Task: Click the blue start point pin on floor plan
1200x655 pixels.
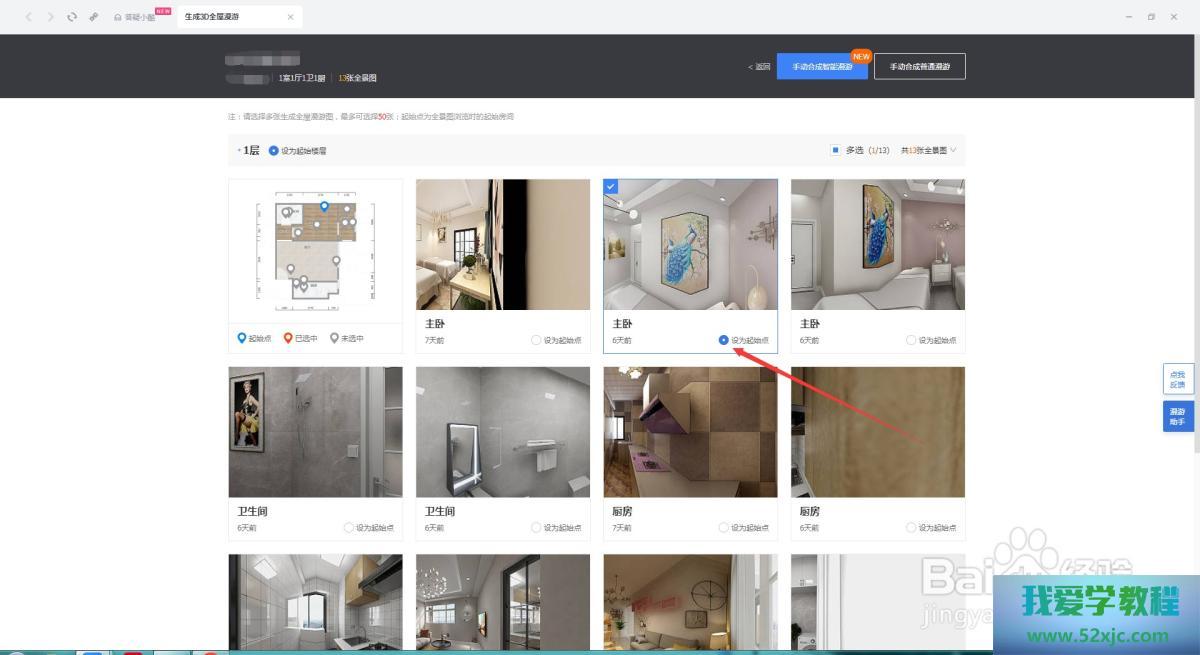Action: click(324, 206)
